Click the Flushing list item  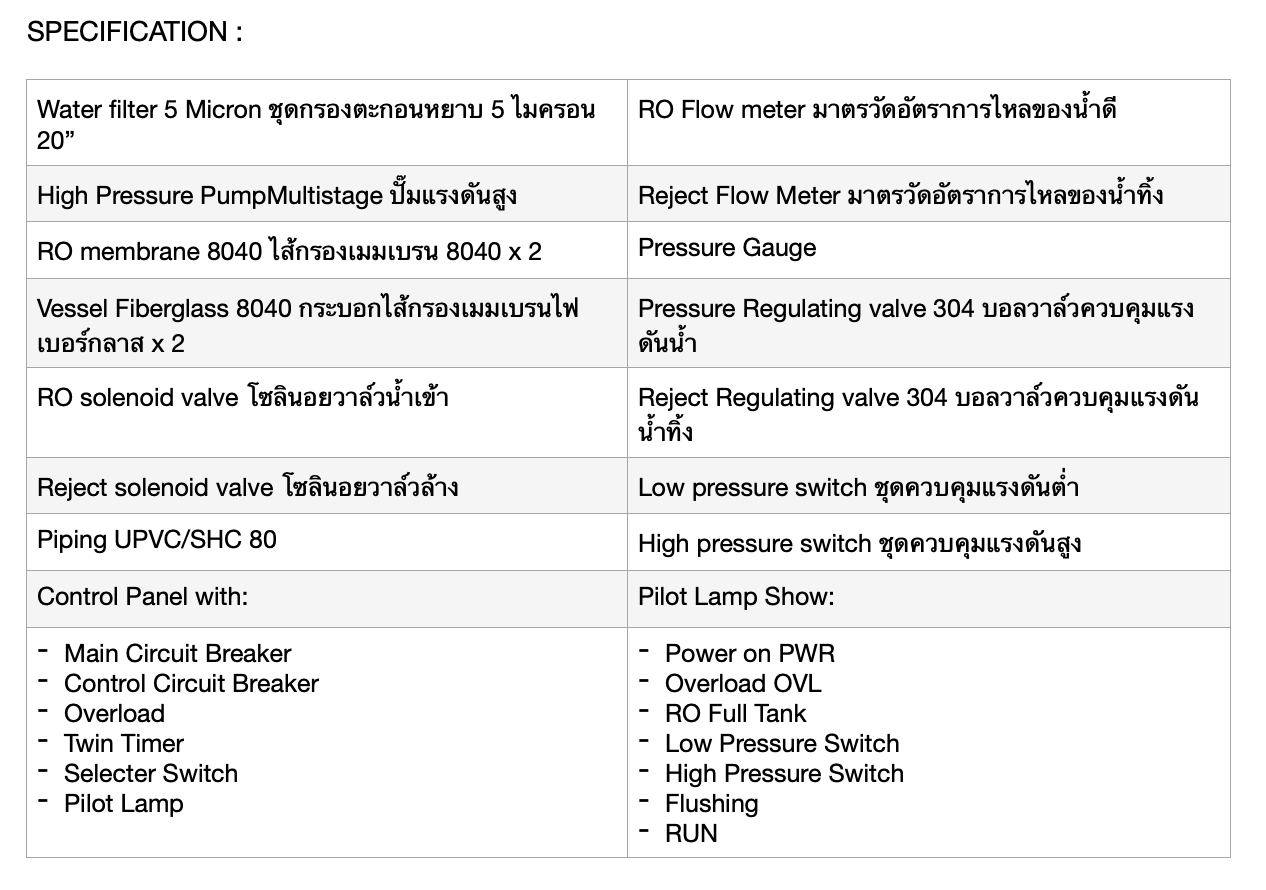[711, 803]
